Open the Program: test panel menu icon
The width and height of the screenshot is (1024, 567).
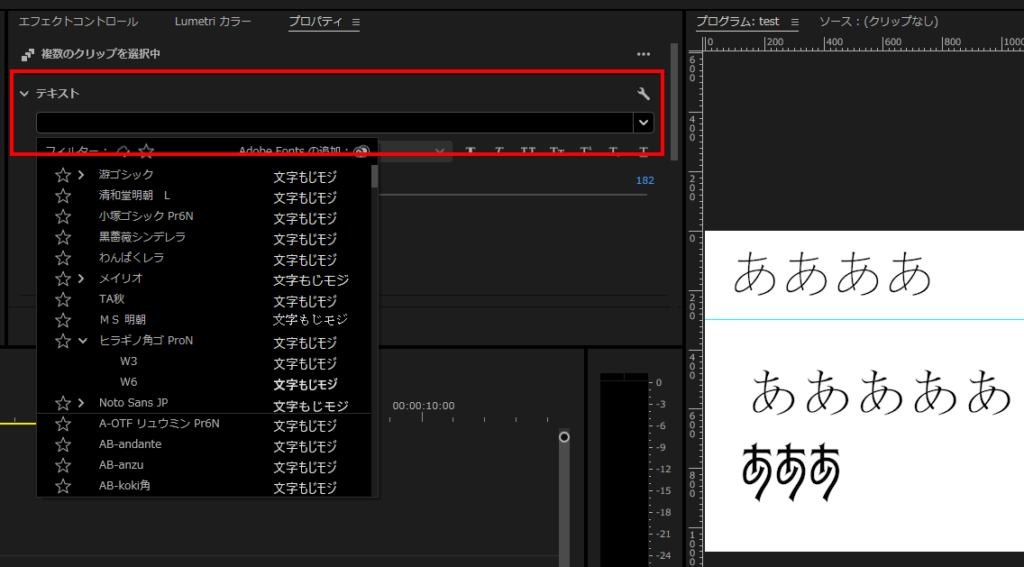point(796,22)
